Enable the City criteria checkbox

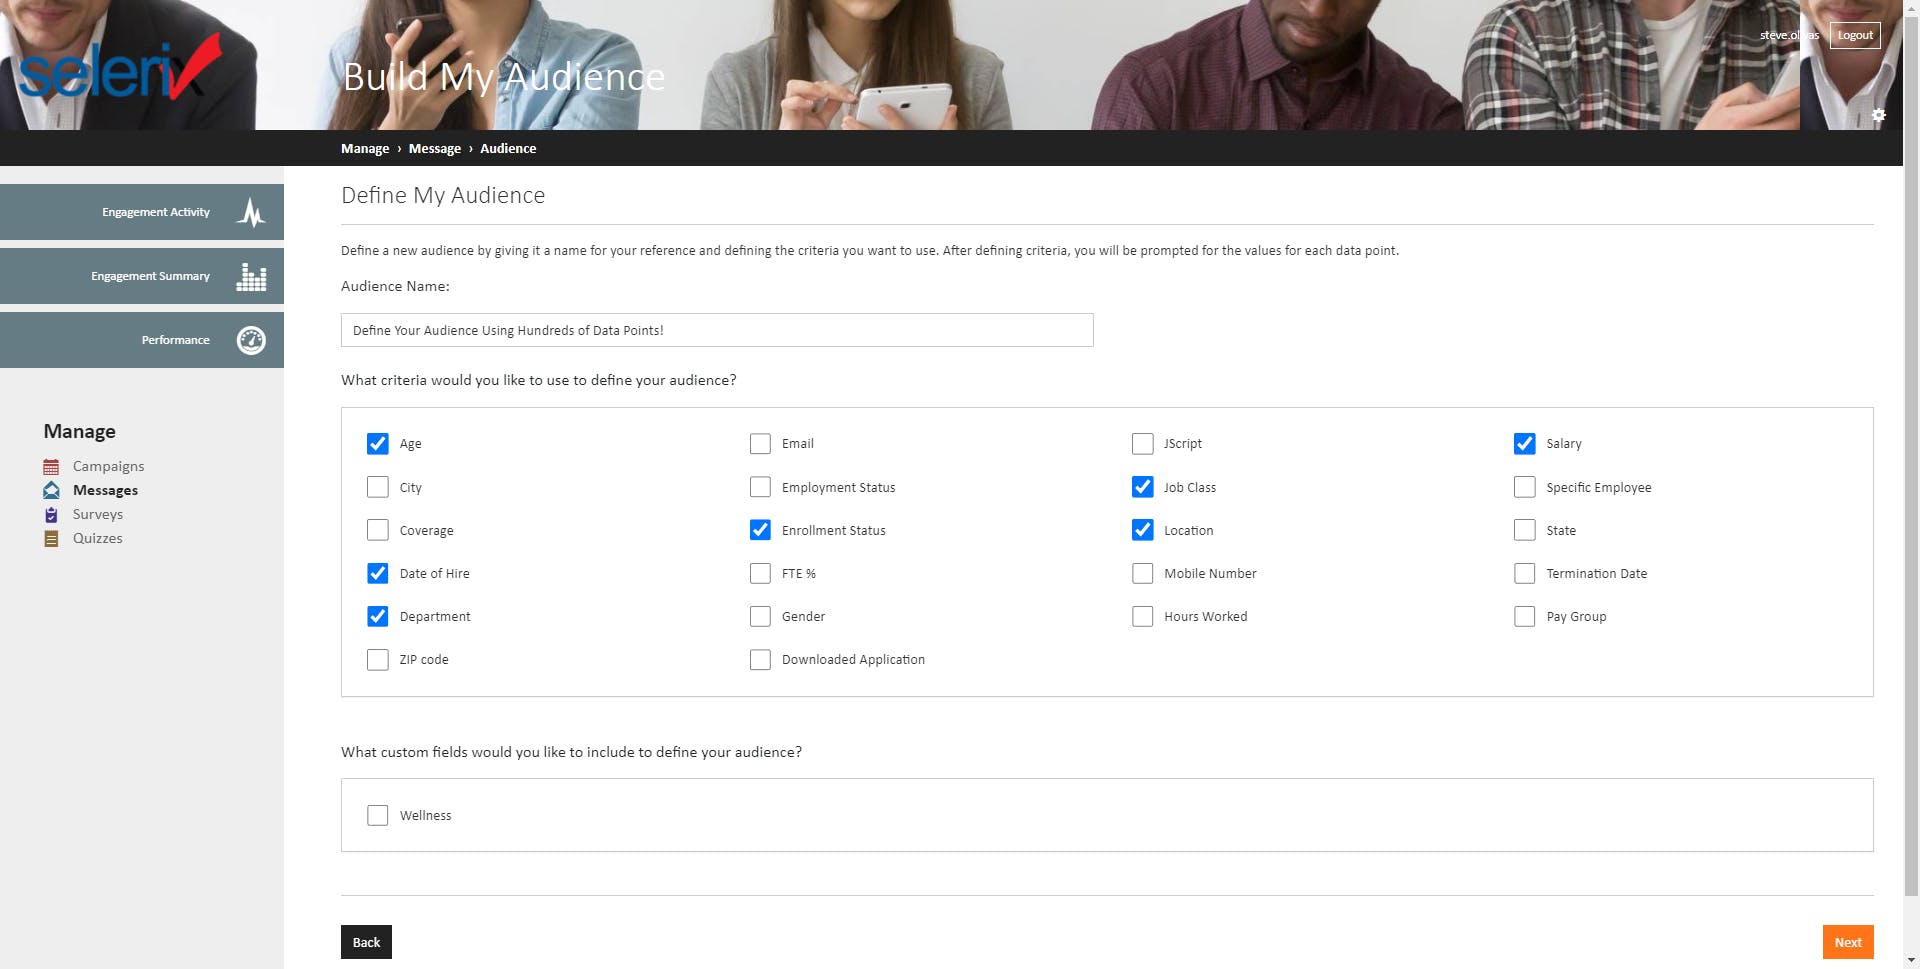[x=377, y=487]
